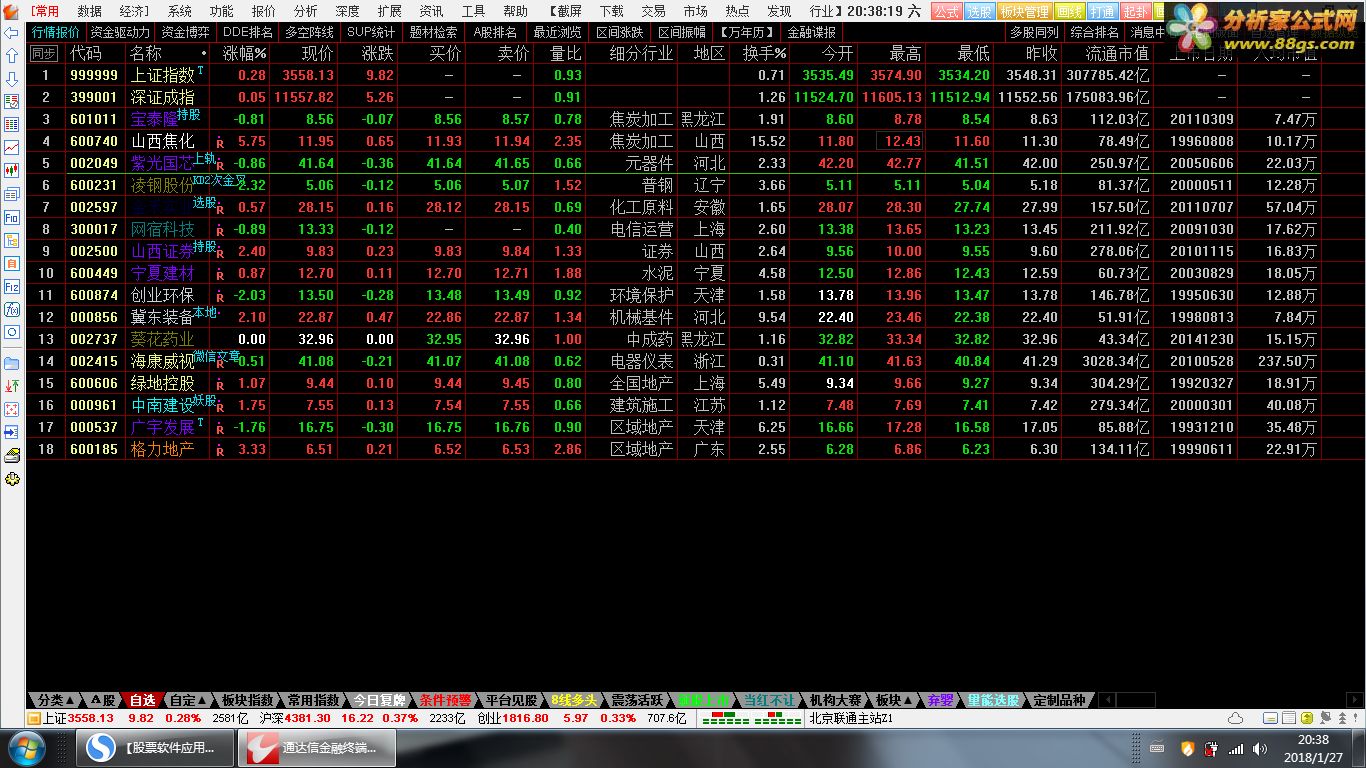Screen dimensions: 1366x768
Task: Switch to the 多空阵线 tab
Action: coord(309,32)
